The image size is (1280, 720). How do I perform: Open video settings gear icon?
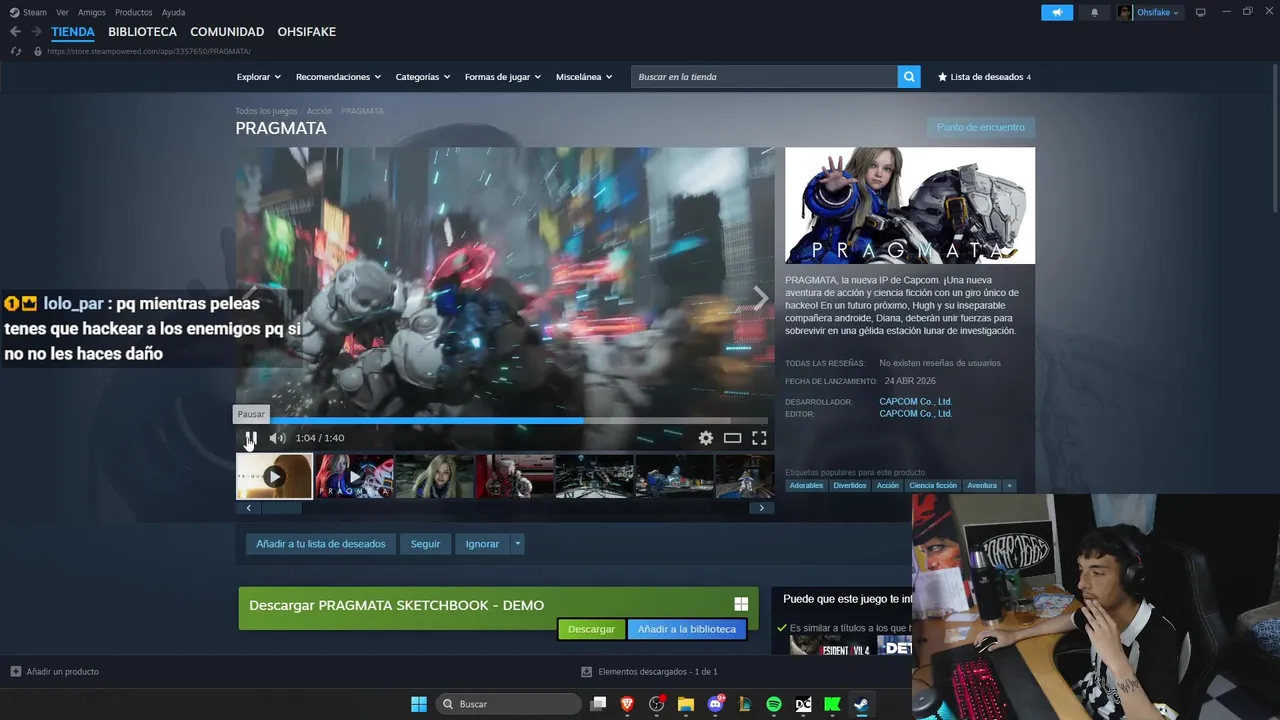706,438
